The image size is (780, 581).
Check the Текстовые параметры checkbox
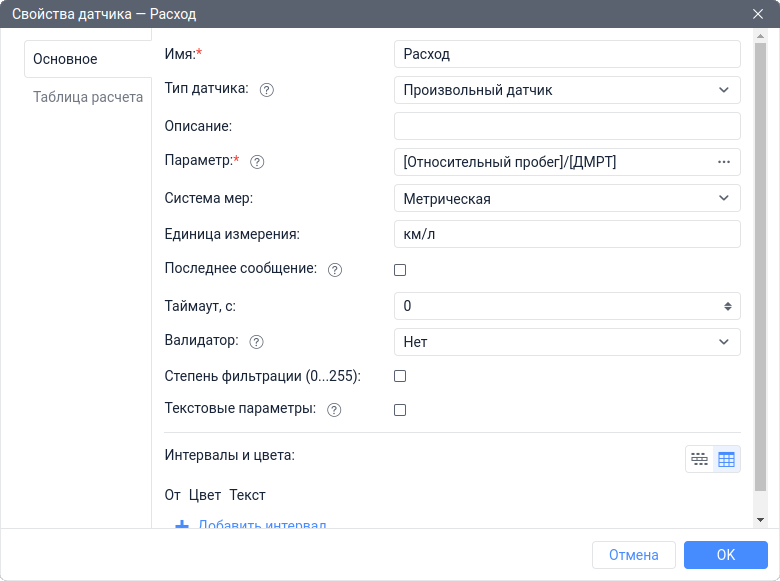(x=400, y=410)
